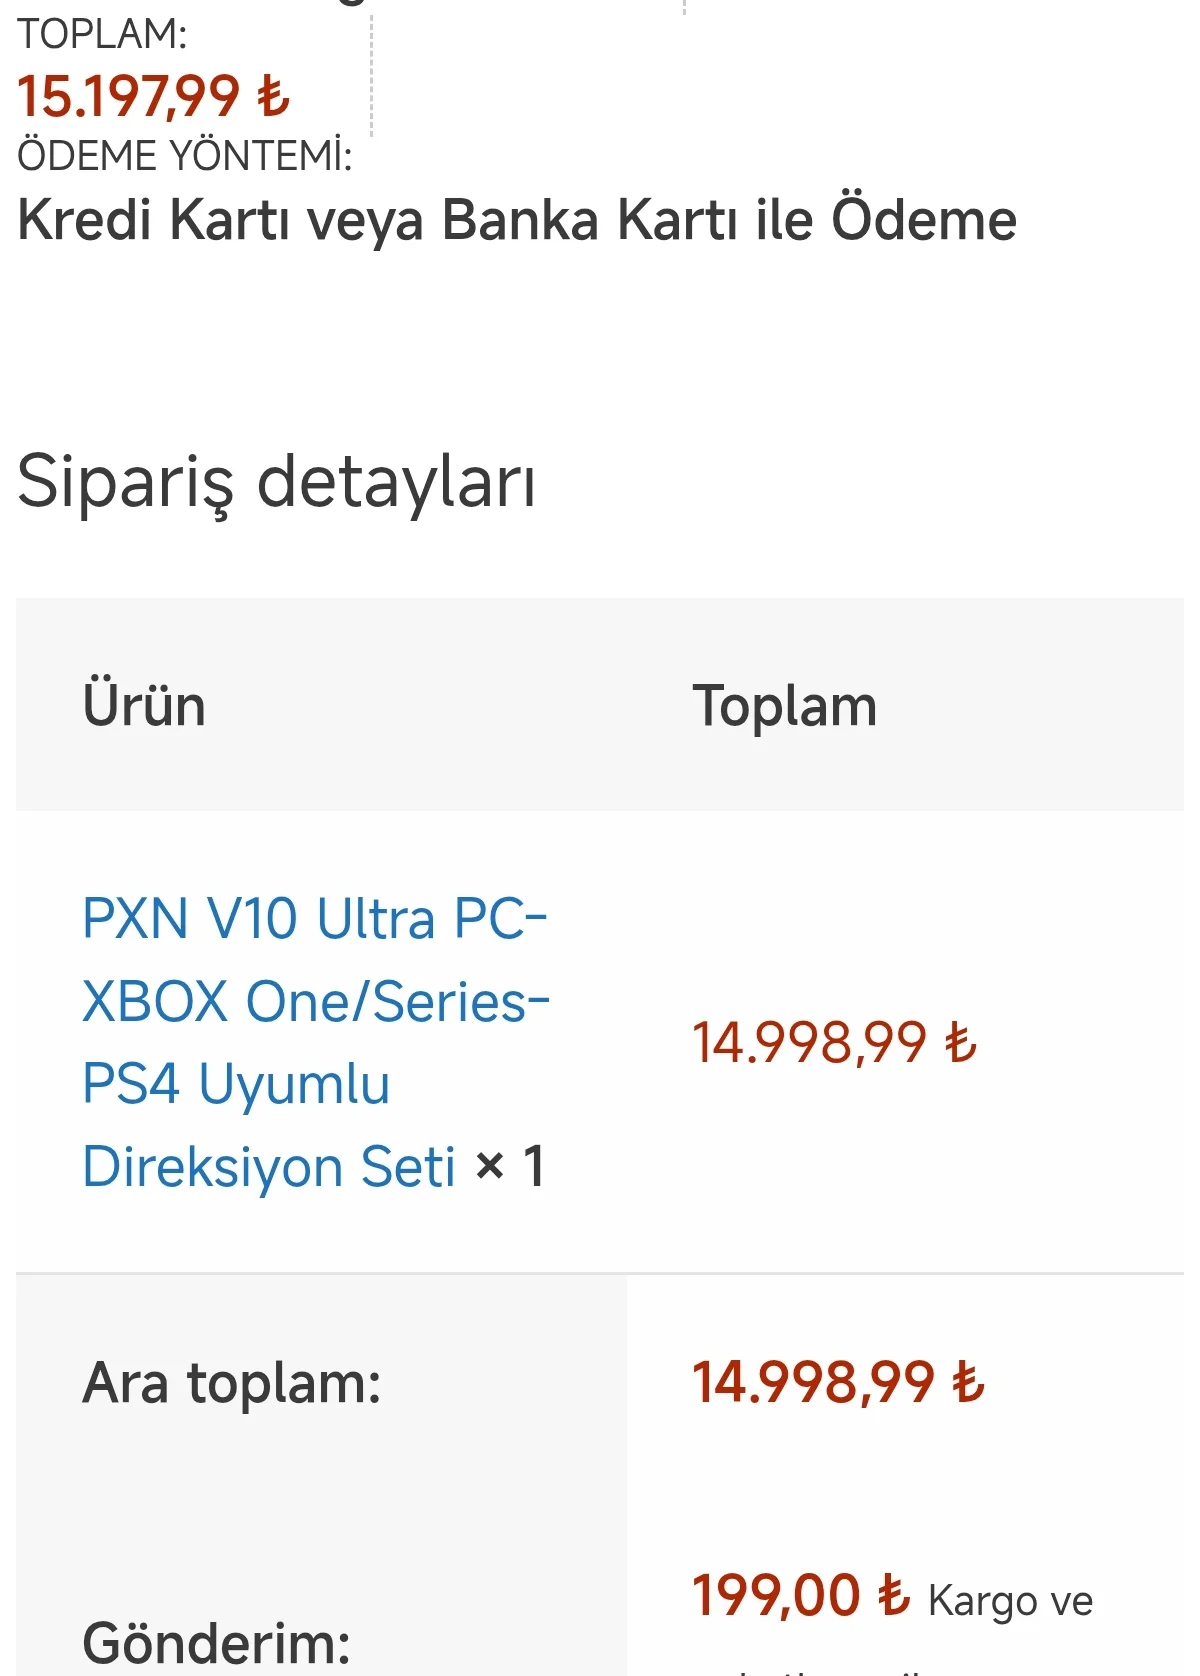
Task: Click the Gönderim: label
Action: tap(217, 1642)
